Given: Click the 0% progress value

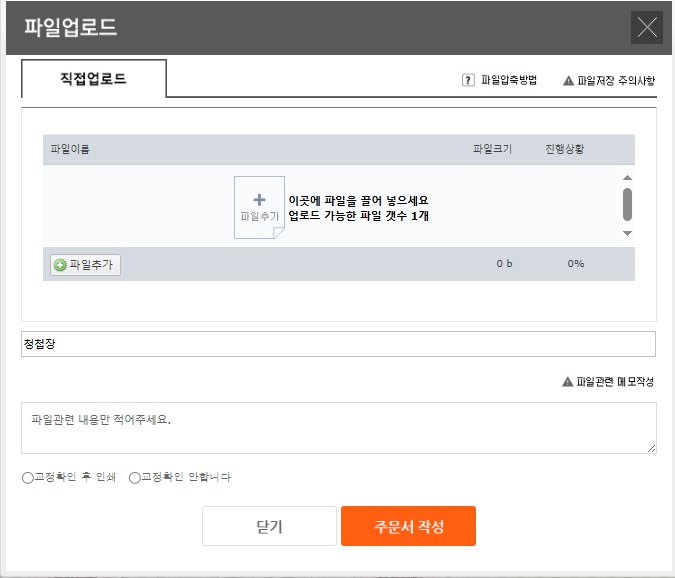Looking at the screenshot, I should click(x=576, y=264).
